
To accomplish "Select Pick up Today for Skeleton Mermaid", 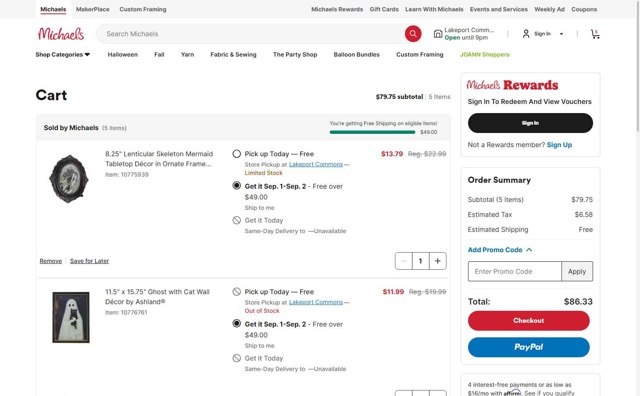I will 236,154.
